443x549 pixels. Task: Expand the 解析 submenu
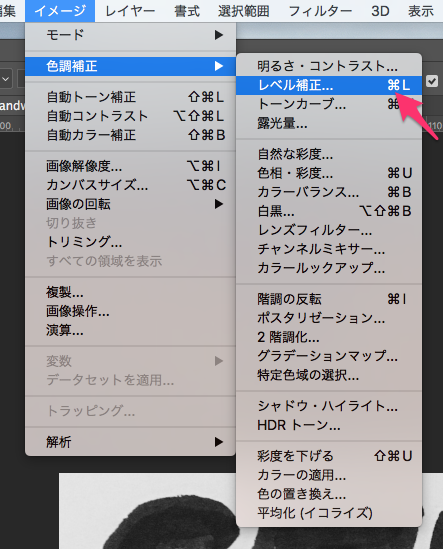[x=130, y=442]
